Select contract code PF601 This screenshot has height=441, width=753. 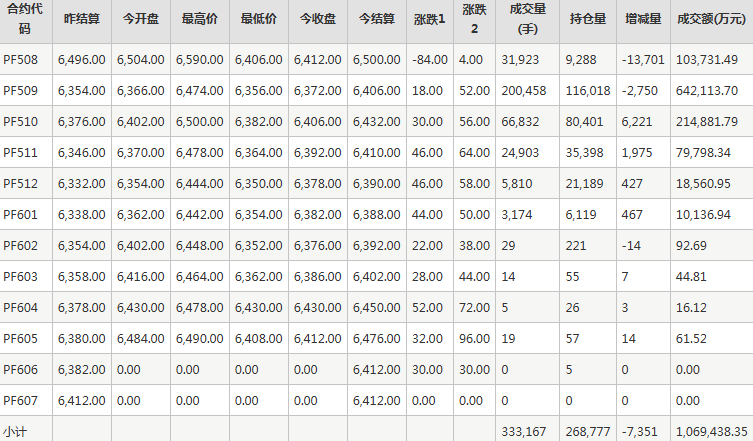click(x=20, y=214)
